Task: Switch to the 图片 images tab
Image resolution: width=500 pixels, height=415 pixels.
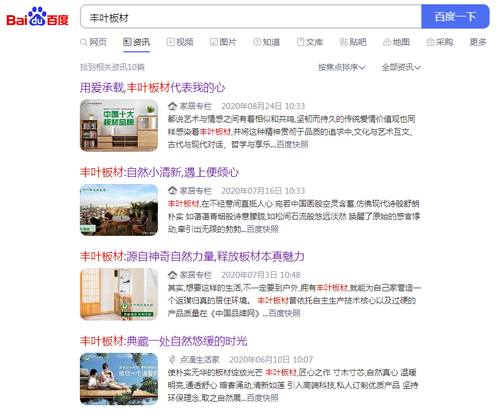Action: coord(223,42)
